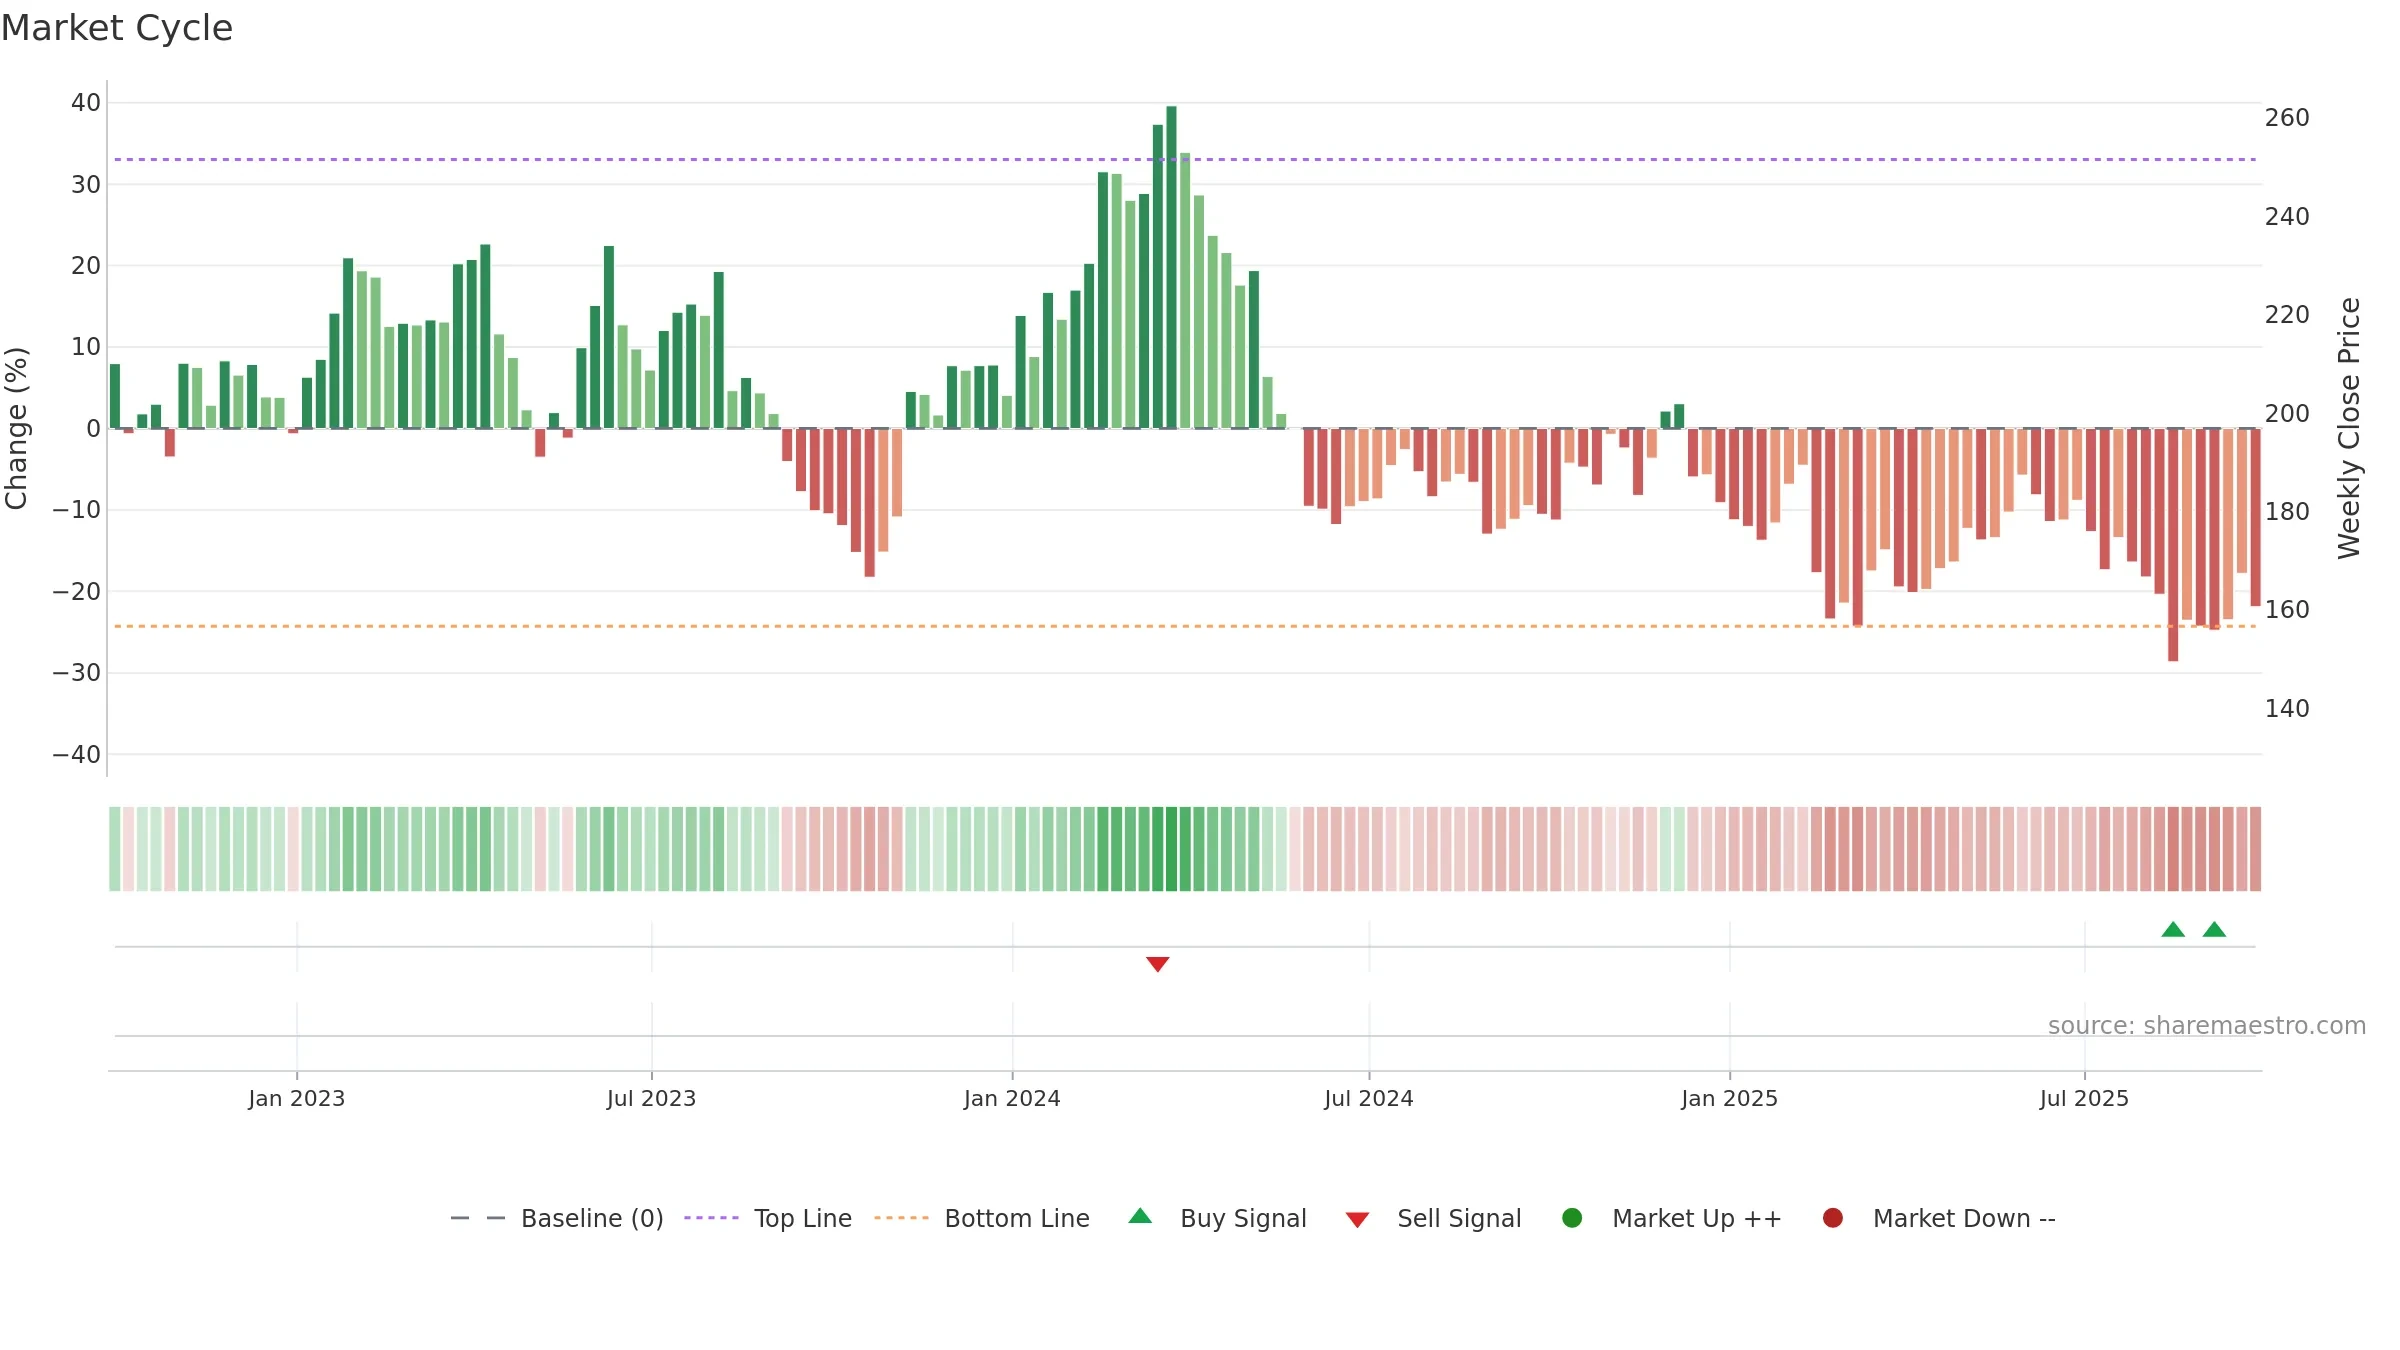Toggle the Buy Signal legend label
This screenshot has height=1350, width=2400.
[1243, 1218]
